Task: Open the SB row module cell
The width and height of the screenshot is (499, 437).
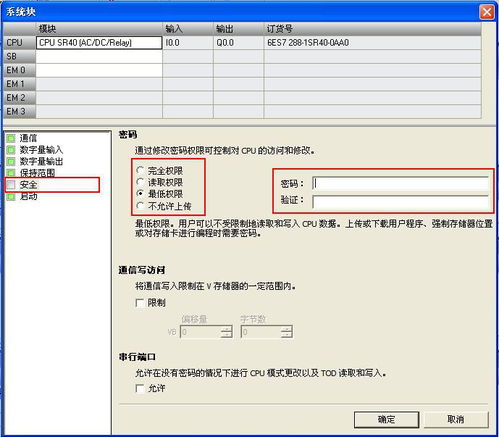Action: (99, 57)
